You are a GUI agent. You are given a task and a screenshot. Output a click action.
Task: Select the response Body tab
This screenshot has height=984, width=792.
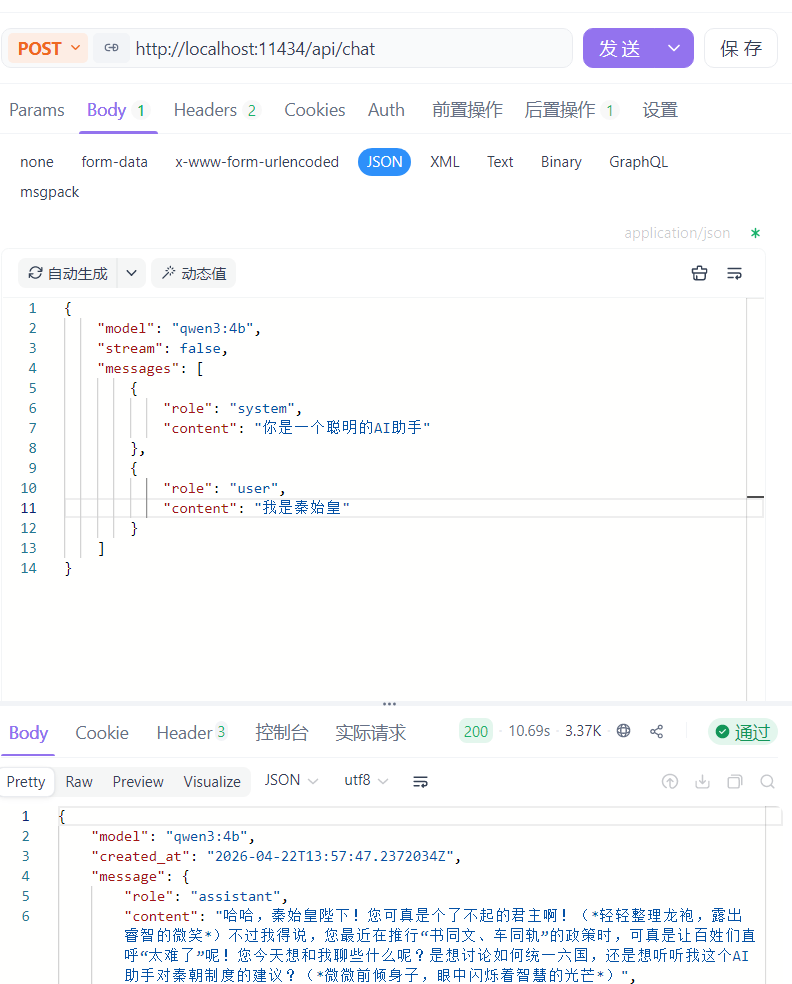tap(28, 732)
